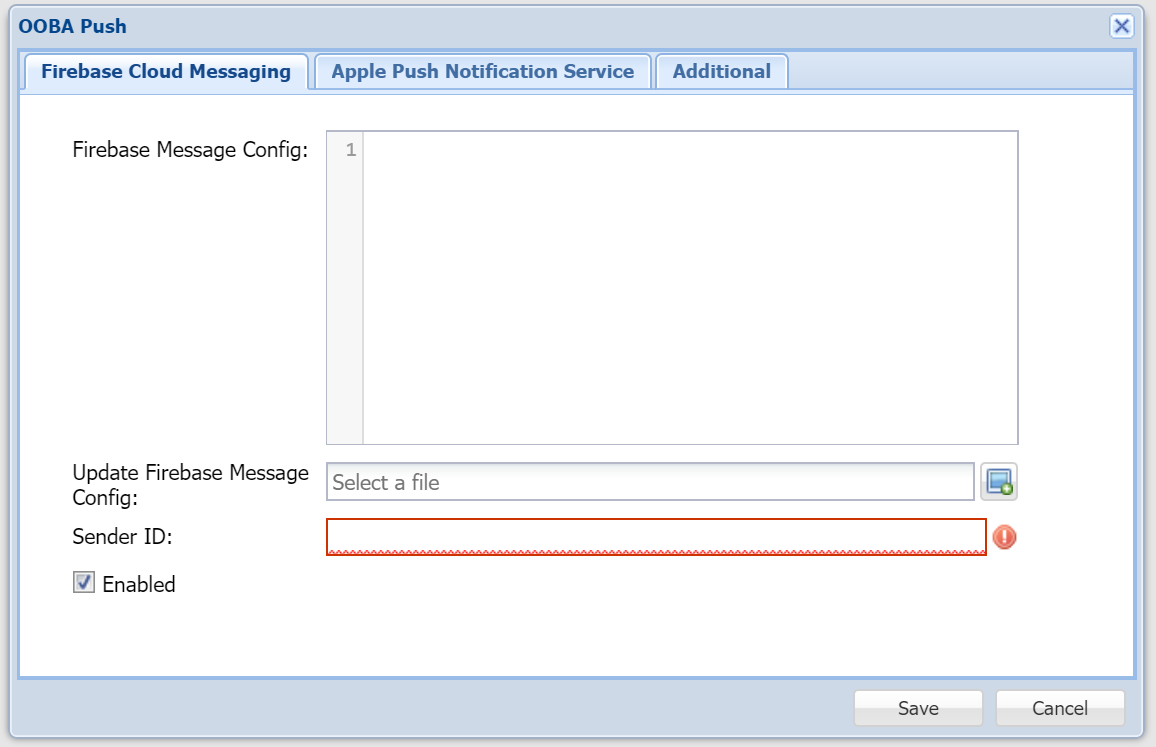The width and height of the screenshot is (1156, 747).
Task: Click the Select a file field
Action: click(x=650, y=482)
